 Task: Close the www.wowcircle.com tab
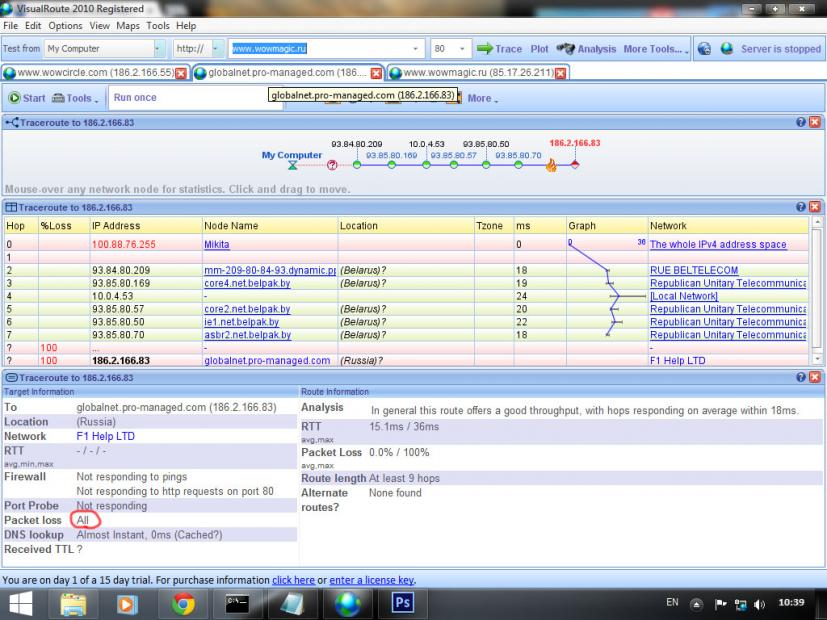pos(181,73)
